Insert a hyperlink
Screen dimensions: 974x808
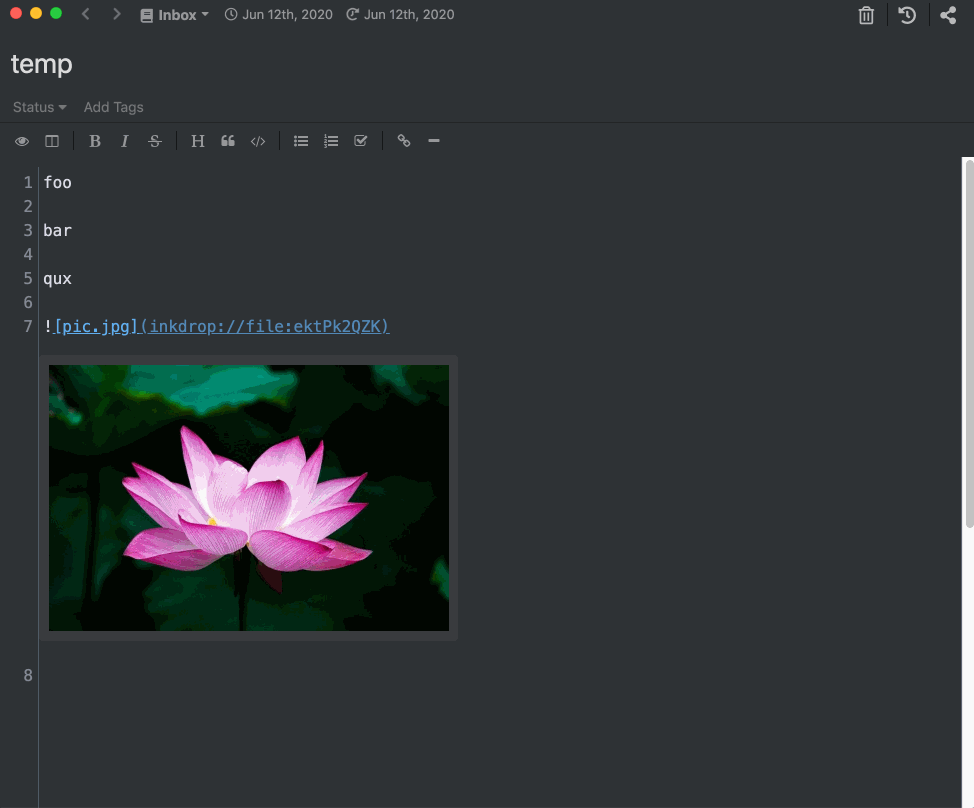pos(404,141)
